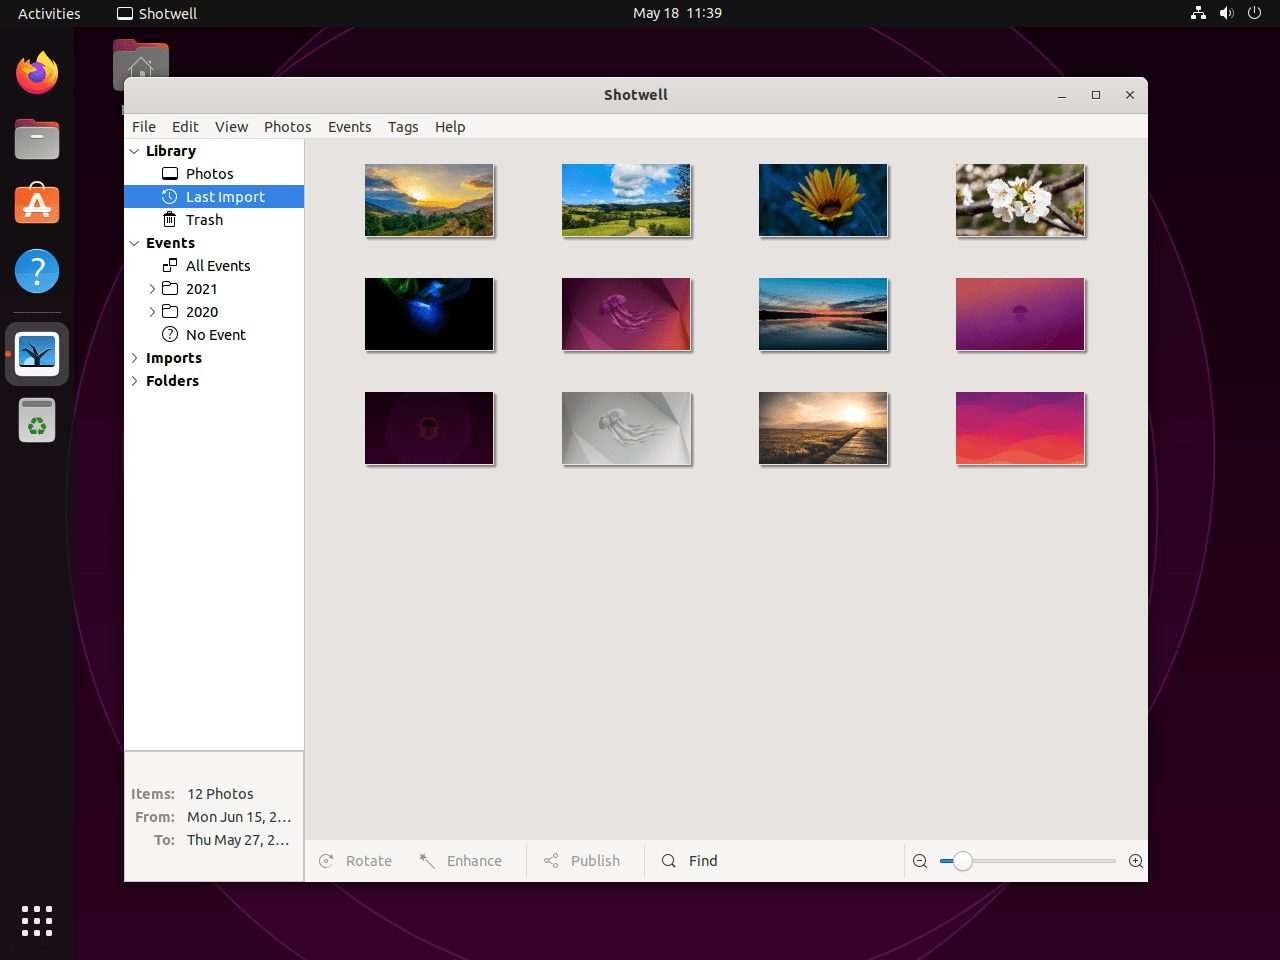Select Last Import in the sidebar

coord(225,197)
